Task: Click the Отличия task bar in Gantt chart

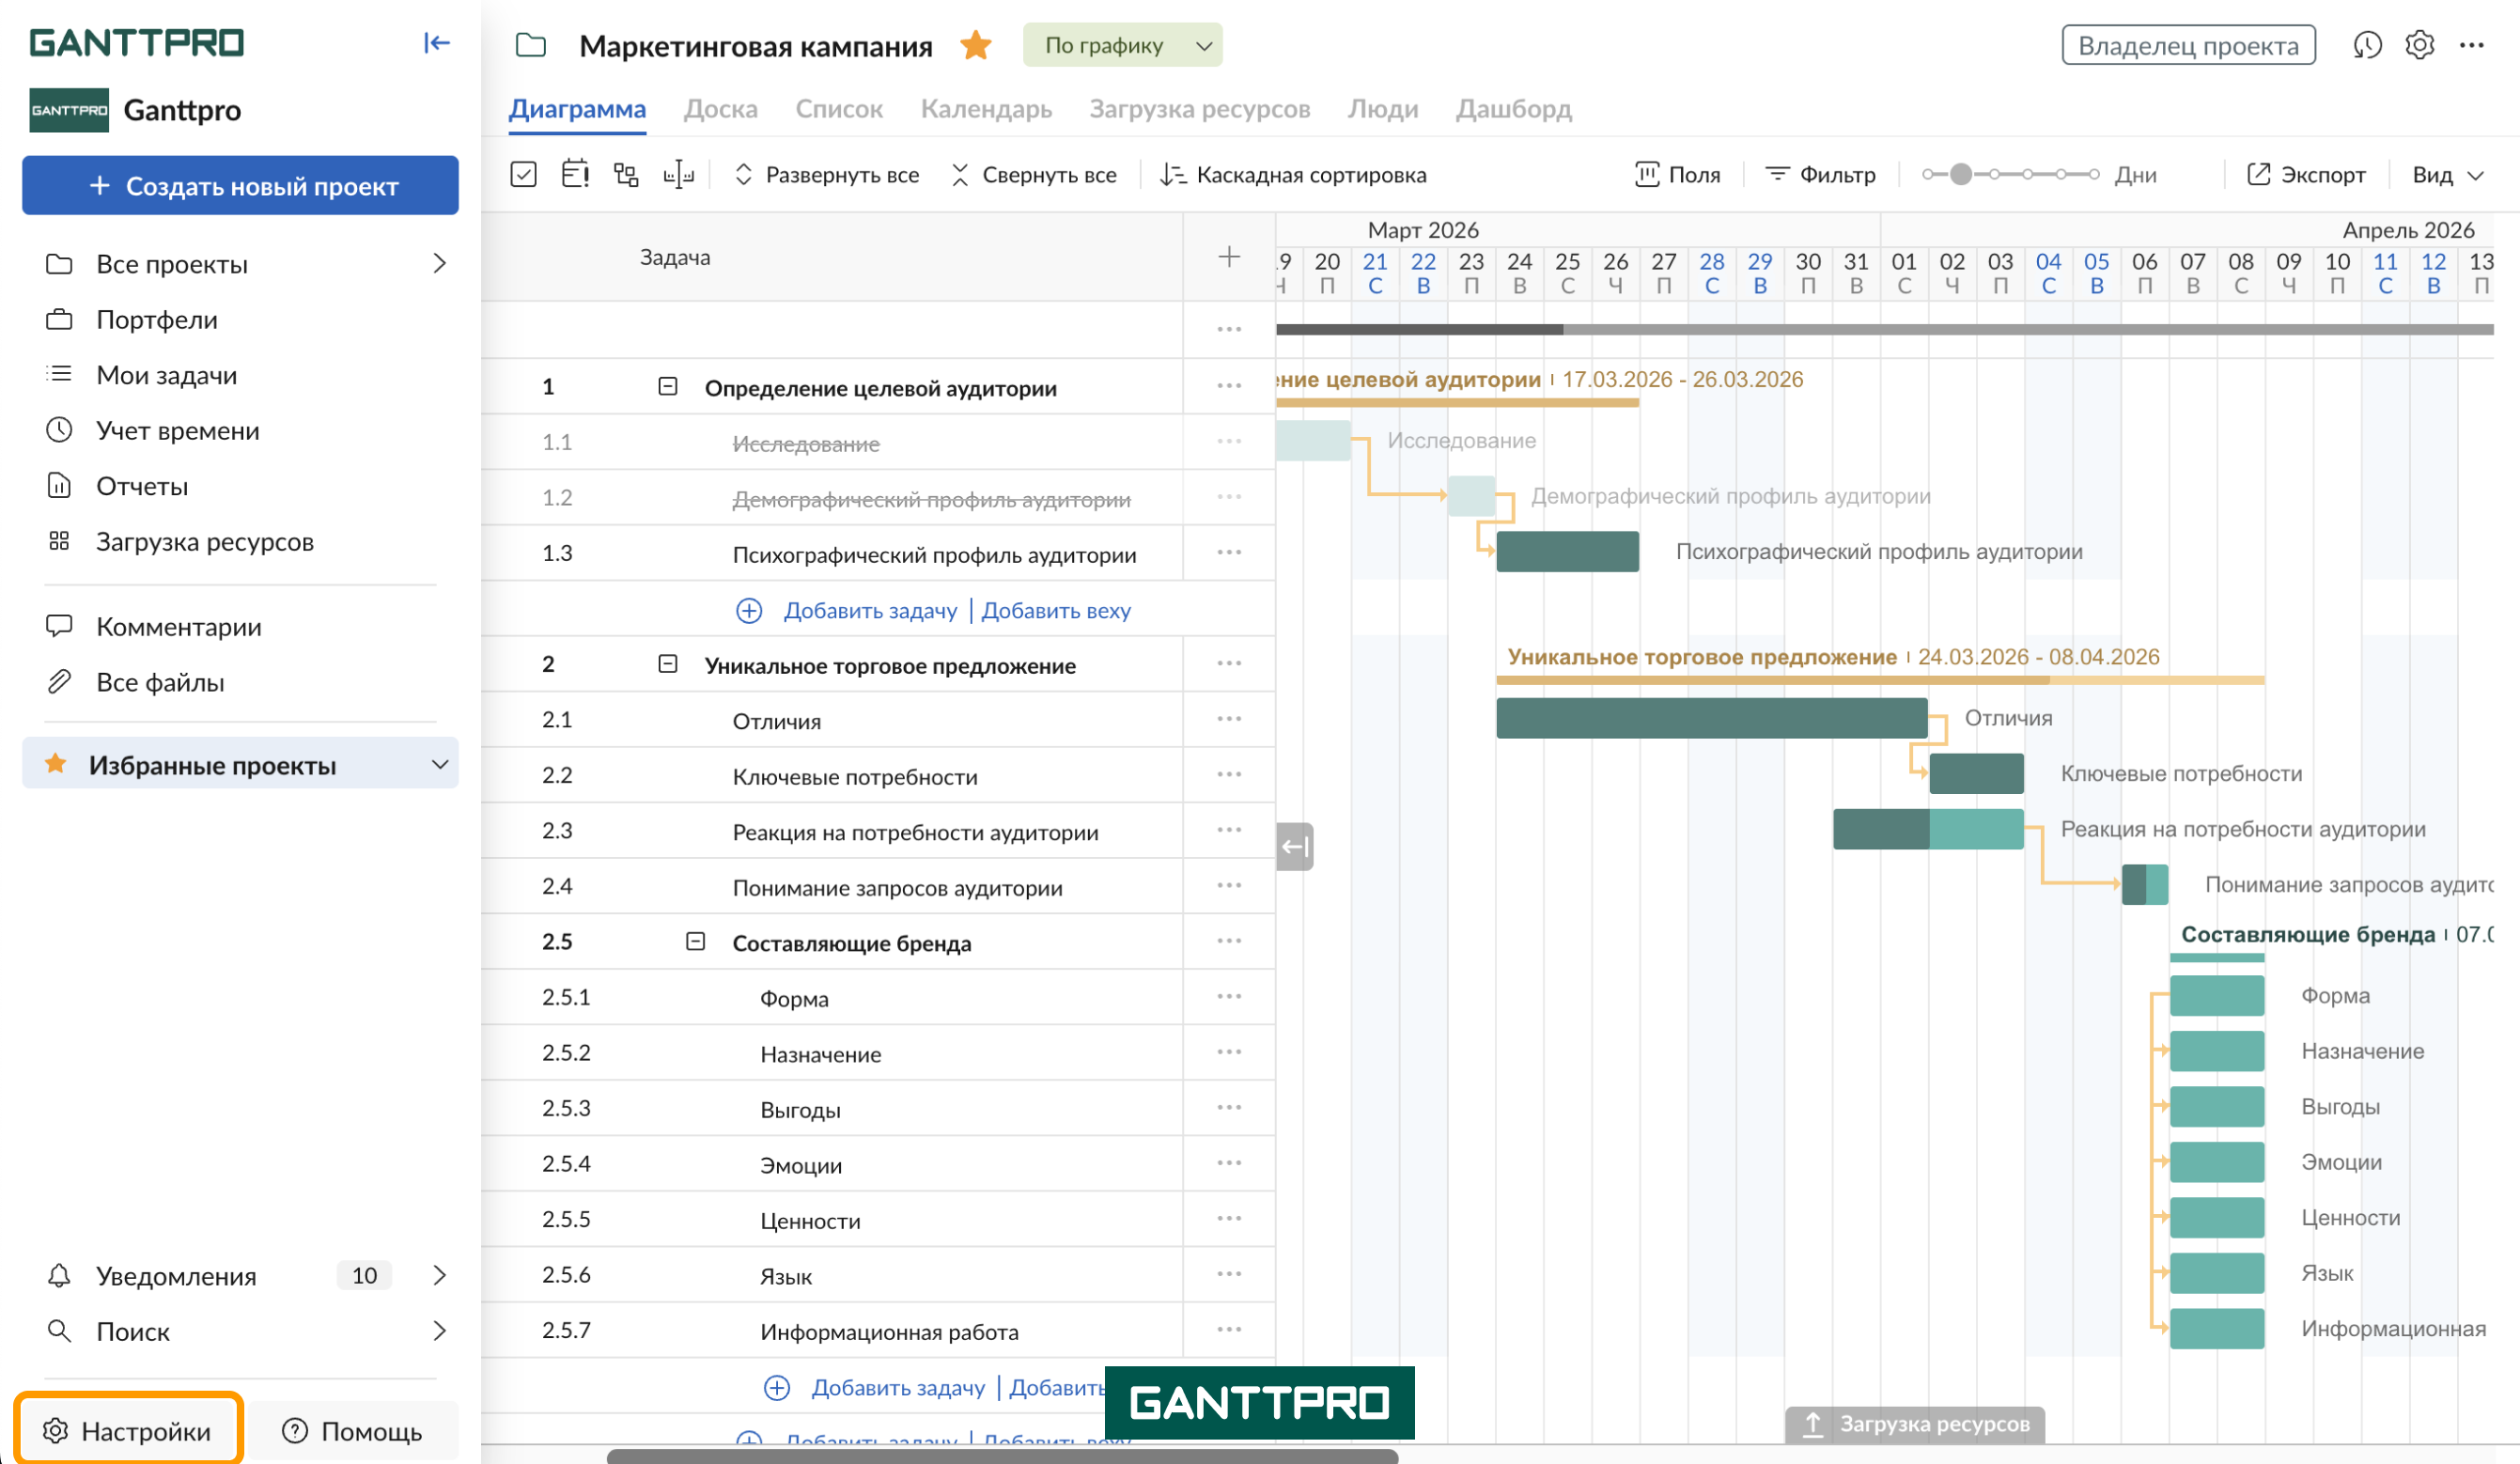Action: pos(1711,718)
